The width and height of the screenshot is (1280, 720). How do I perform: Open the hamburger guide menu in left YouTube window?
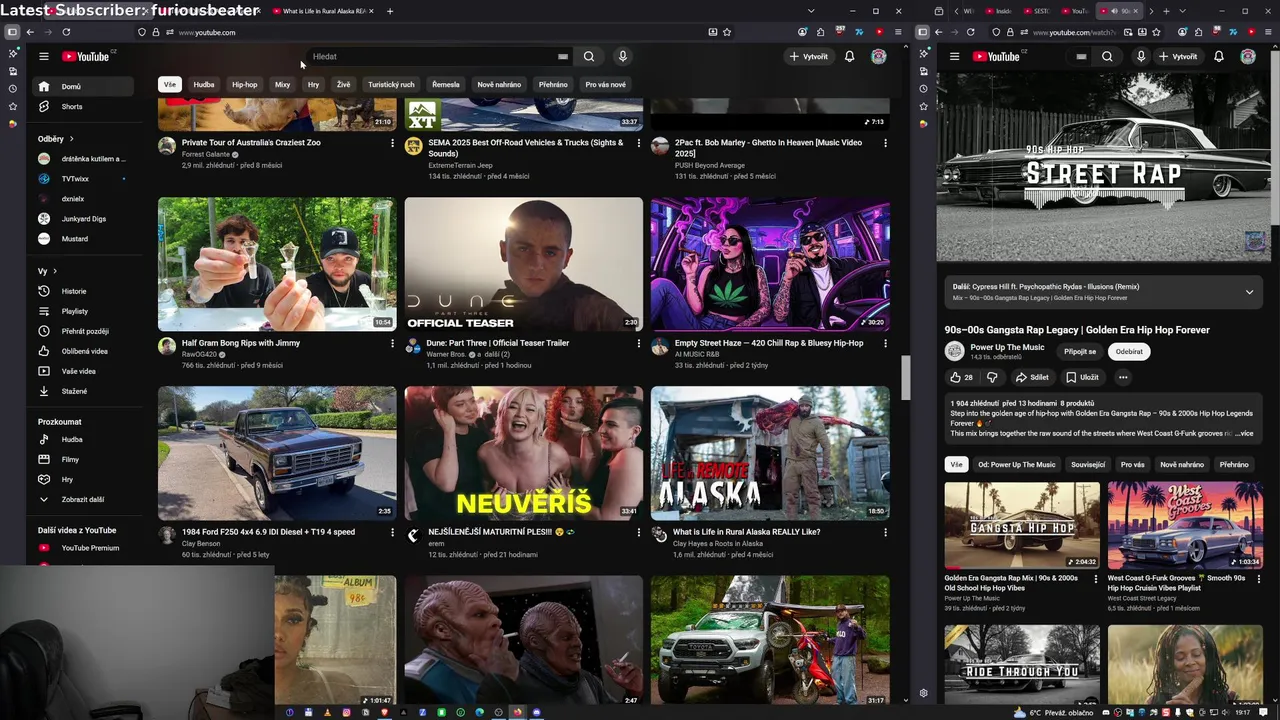(43, 57)
